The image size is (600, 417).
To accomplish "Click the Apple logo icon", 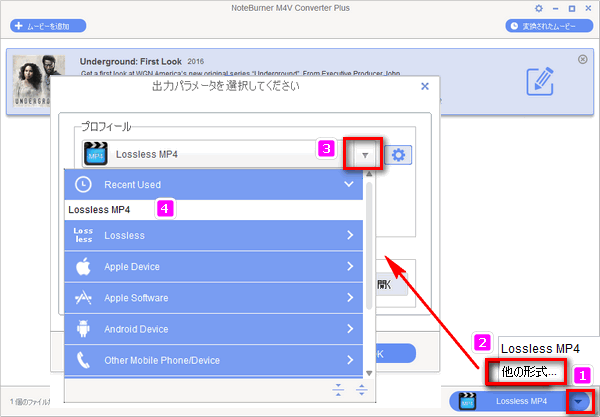I will click(x=83, y=266).
